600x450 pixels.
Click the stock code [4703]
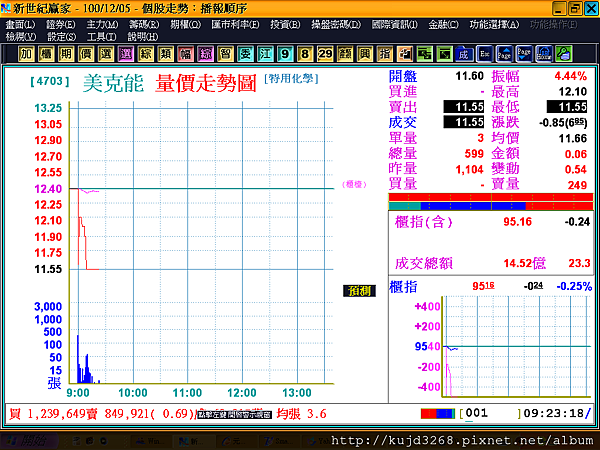point(50,81)
